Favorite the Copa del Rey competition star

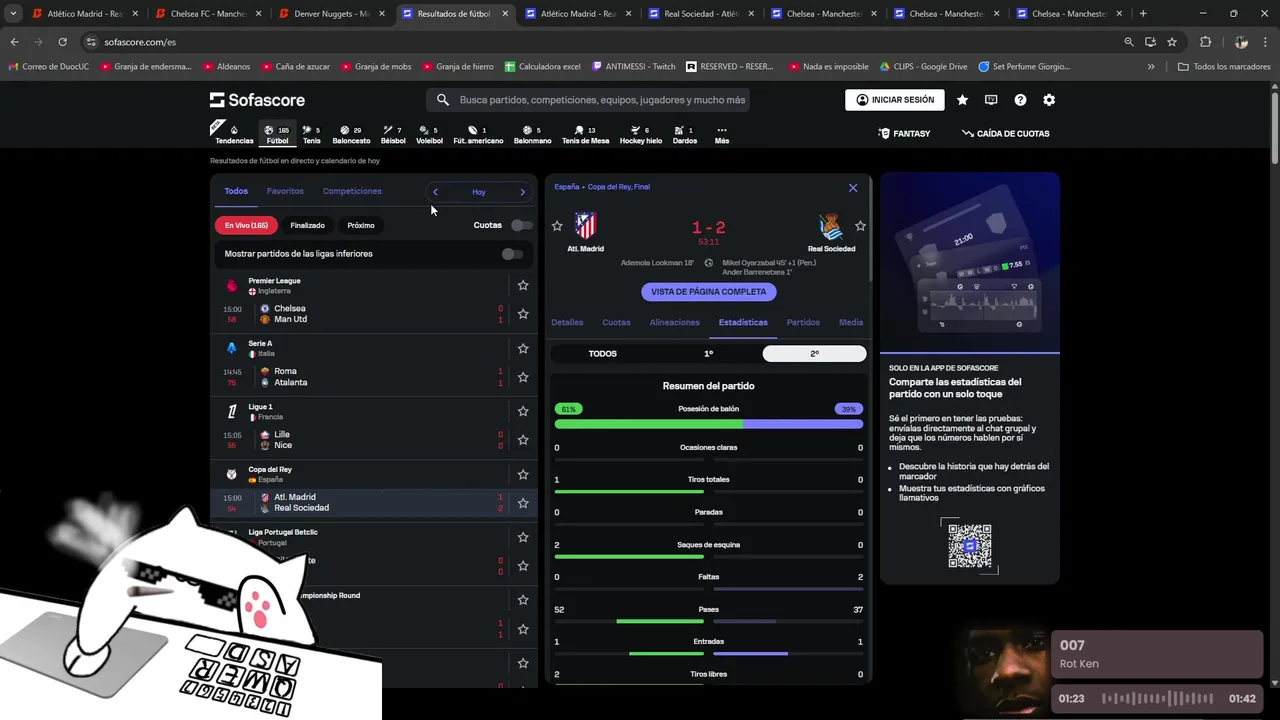pos(523,474)
